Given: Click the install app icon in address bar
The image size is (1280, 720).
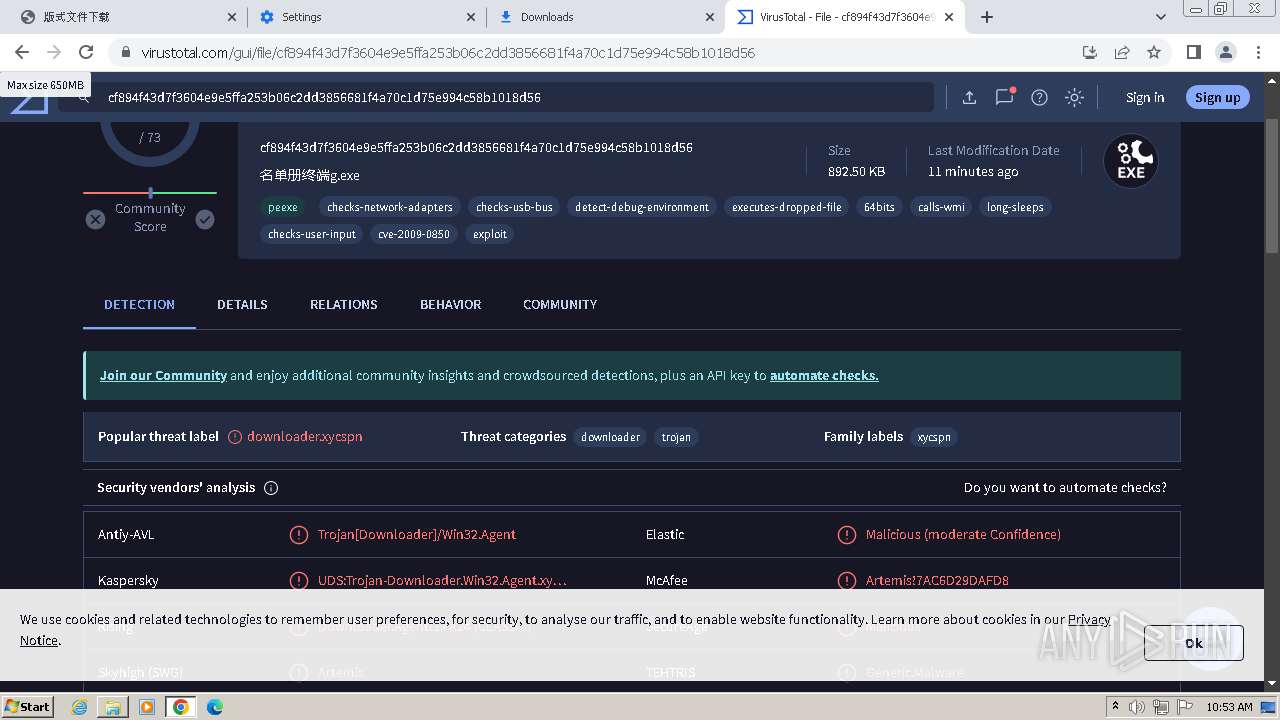Looking at the screenshot, I should click(x=1090, y=52).
